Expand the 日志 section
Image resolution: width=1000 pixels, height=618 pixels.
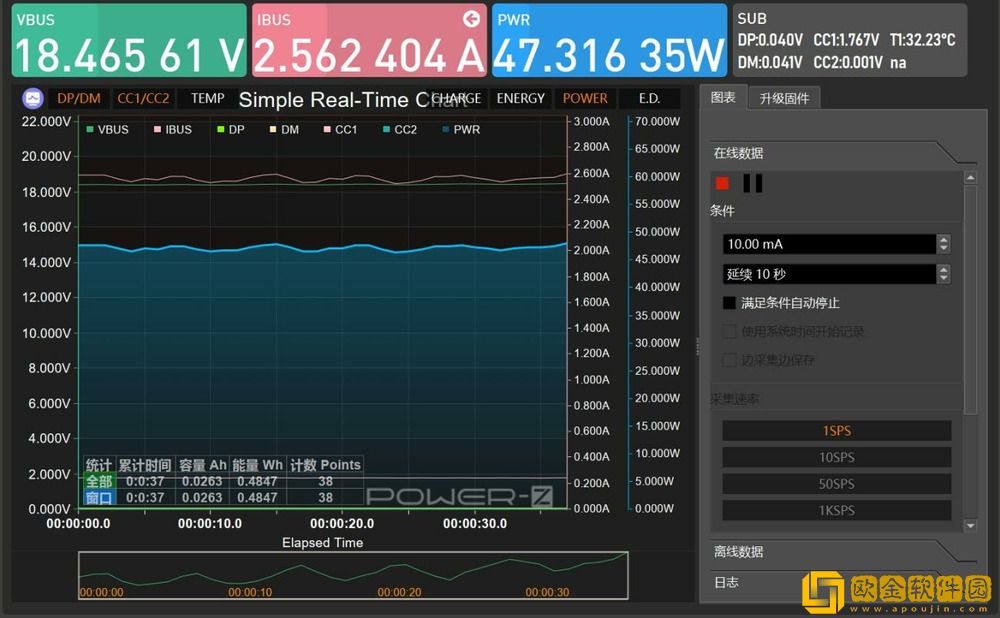tap(728, 583)
